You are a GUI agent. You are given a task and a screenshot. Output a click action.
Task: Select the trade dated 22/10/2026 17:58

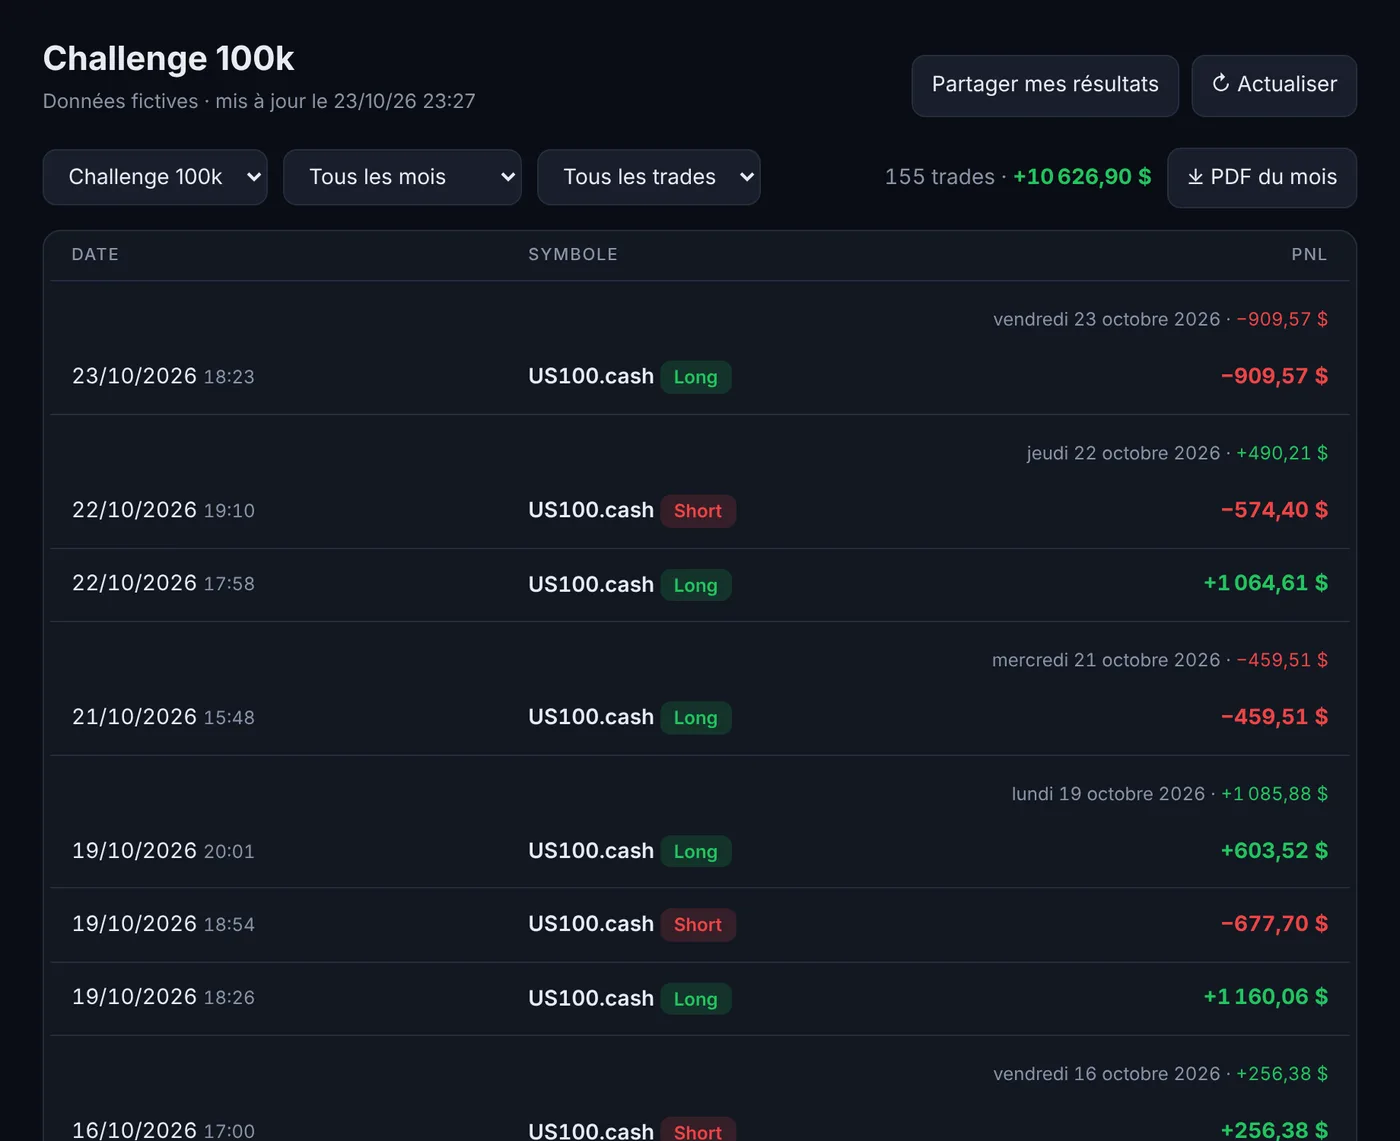pos(700,584)
